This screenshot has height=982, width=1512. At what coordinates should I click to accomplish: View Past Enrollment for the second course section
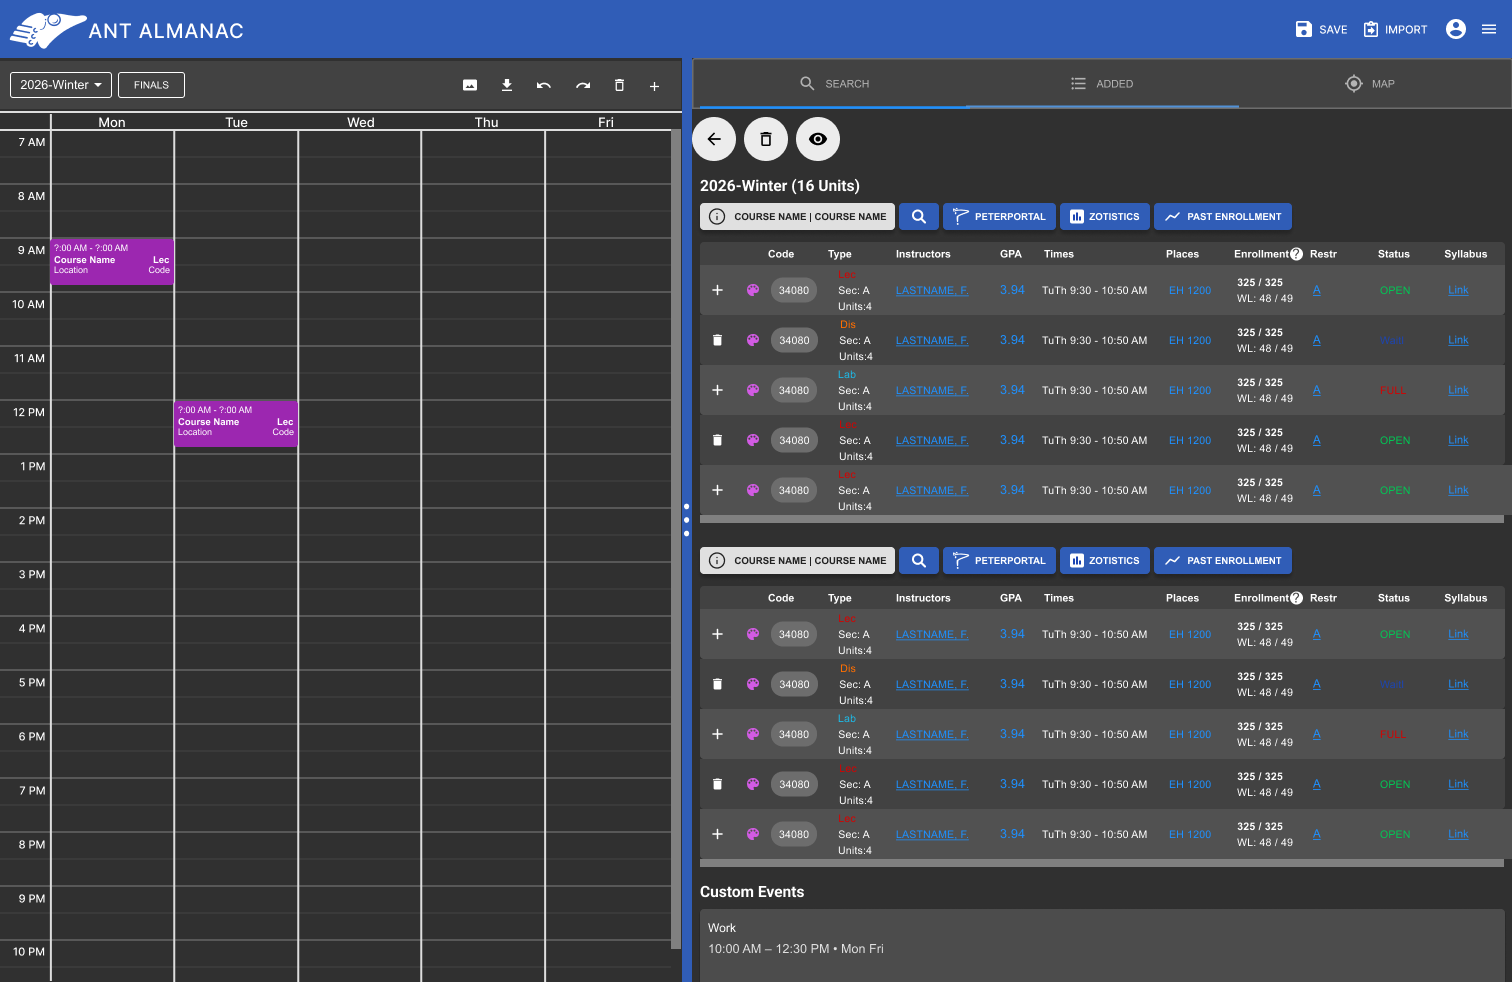[1223, 561]
